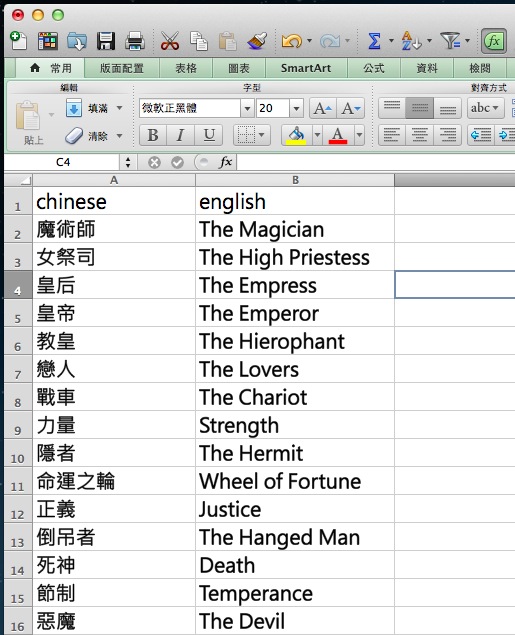Align text left horizontally

(392, 135)
